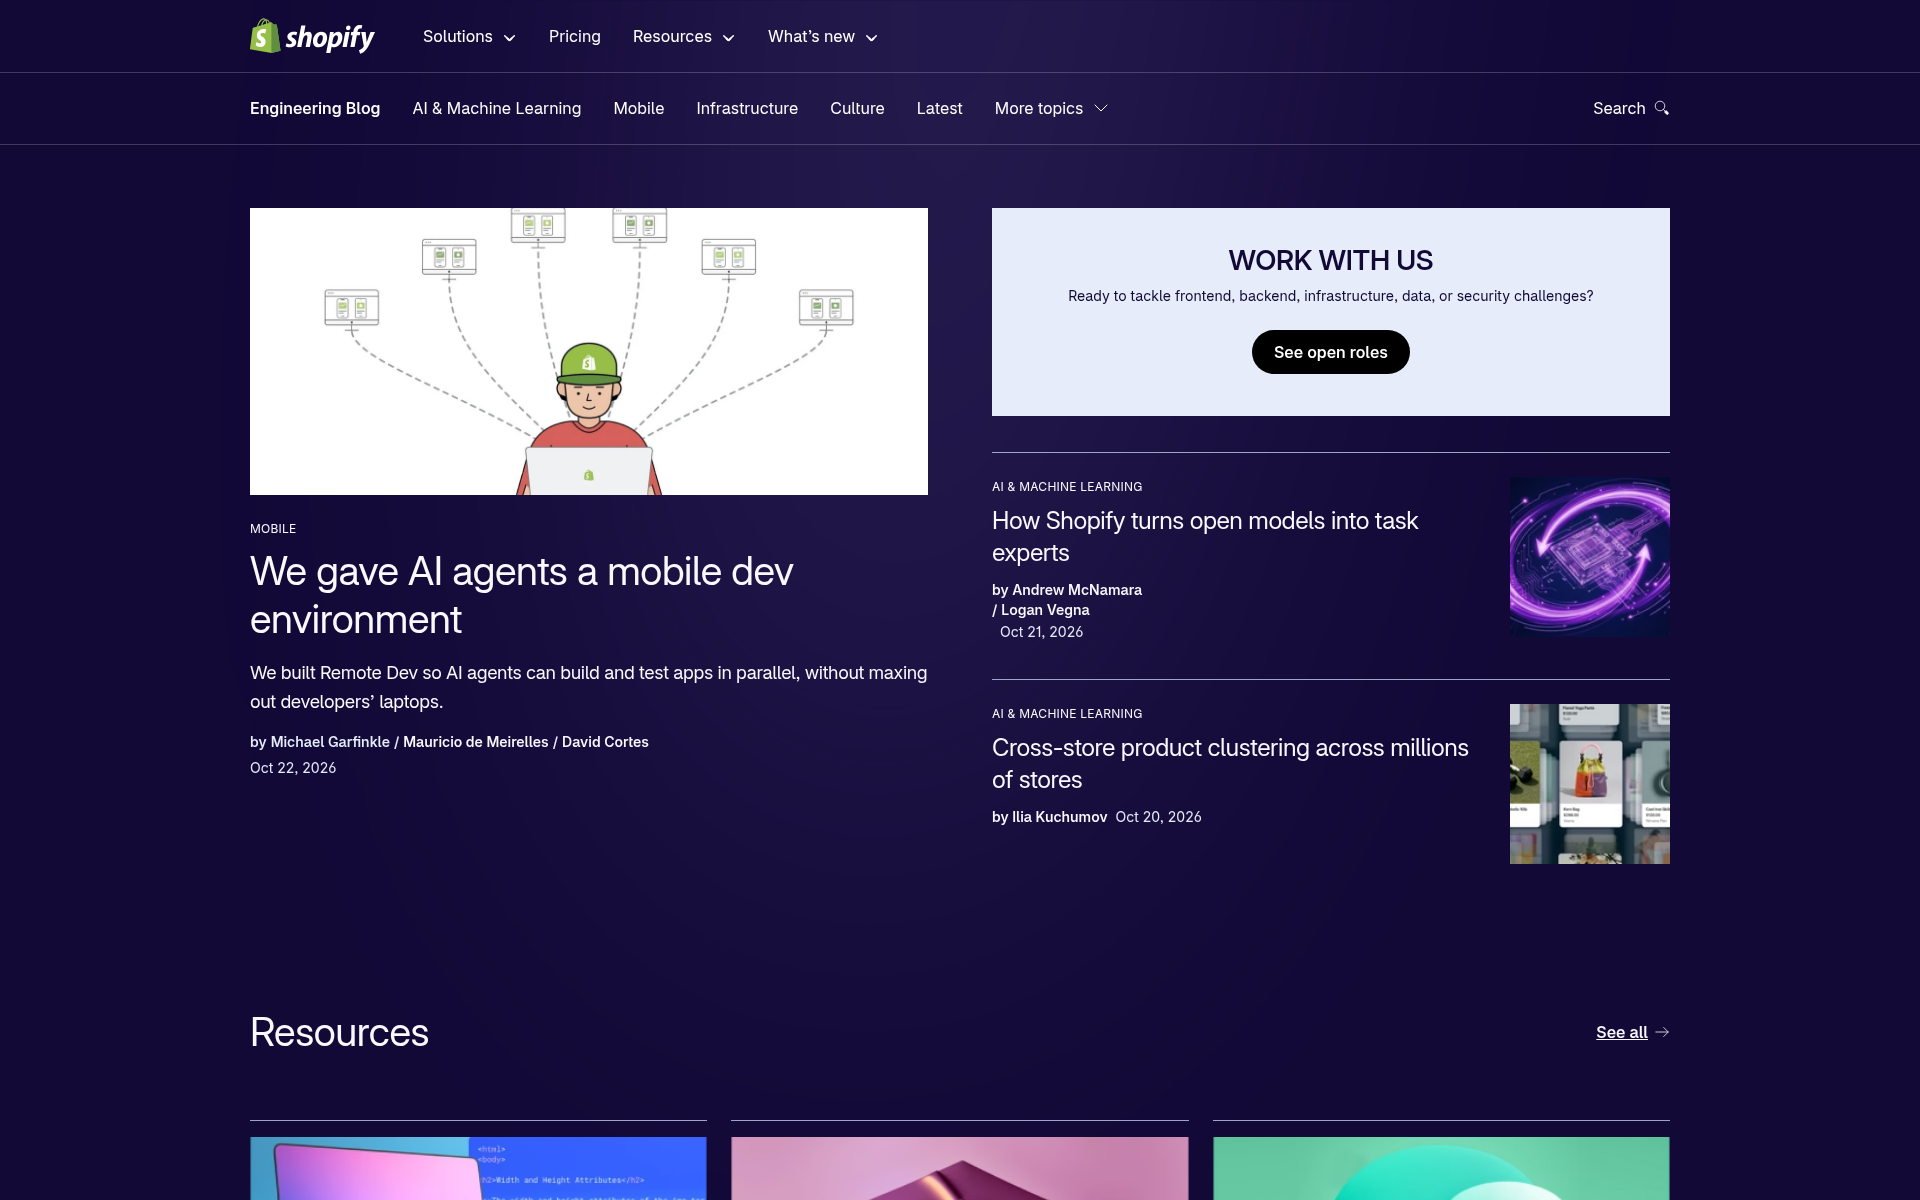Screen dimensions: 1920x1200
Task: Click See open roles button
Action: coord(1331,352)
